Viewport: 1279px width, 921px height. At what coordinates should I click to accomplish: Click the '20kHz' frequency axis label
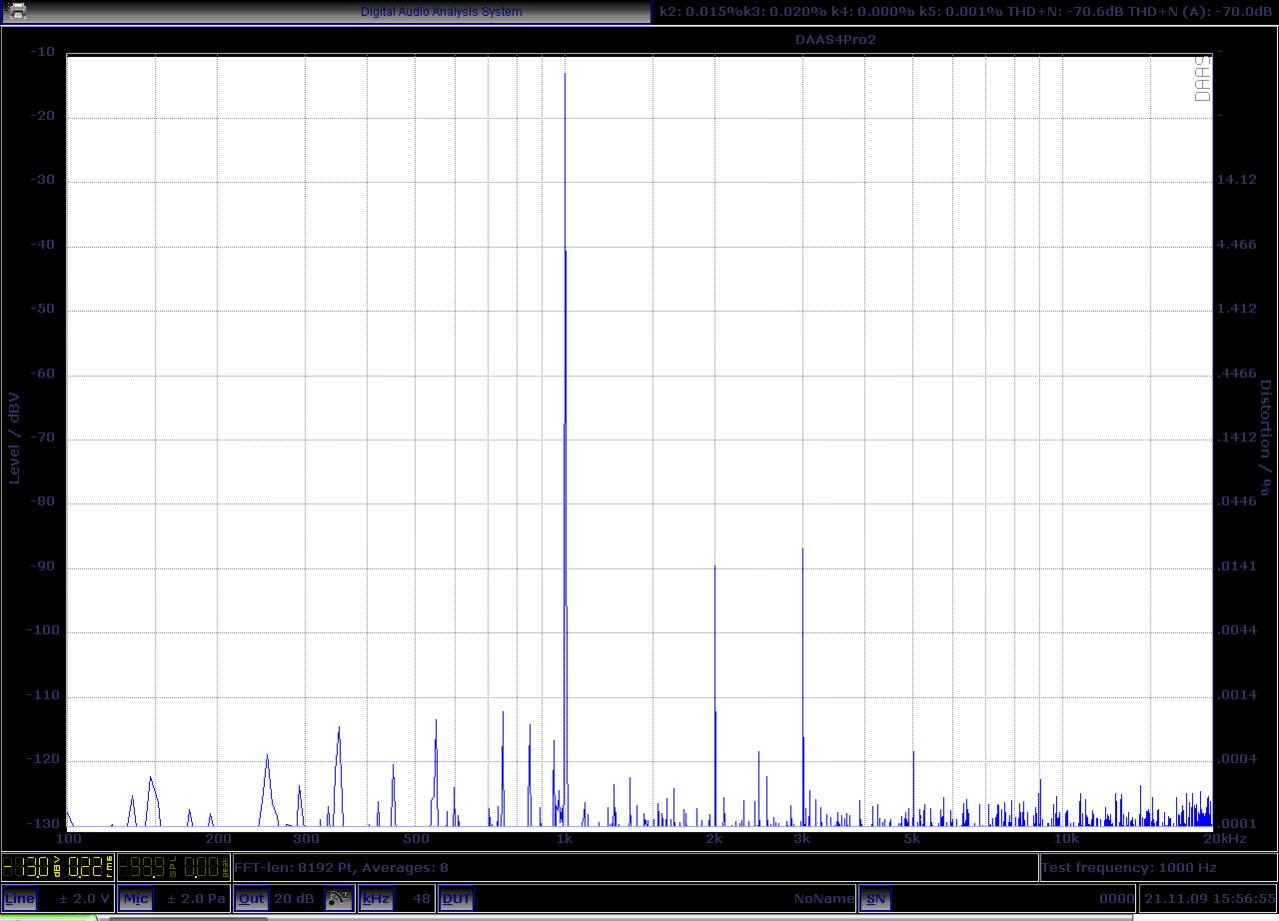(x=1225, y=839)
